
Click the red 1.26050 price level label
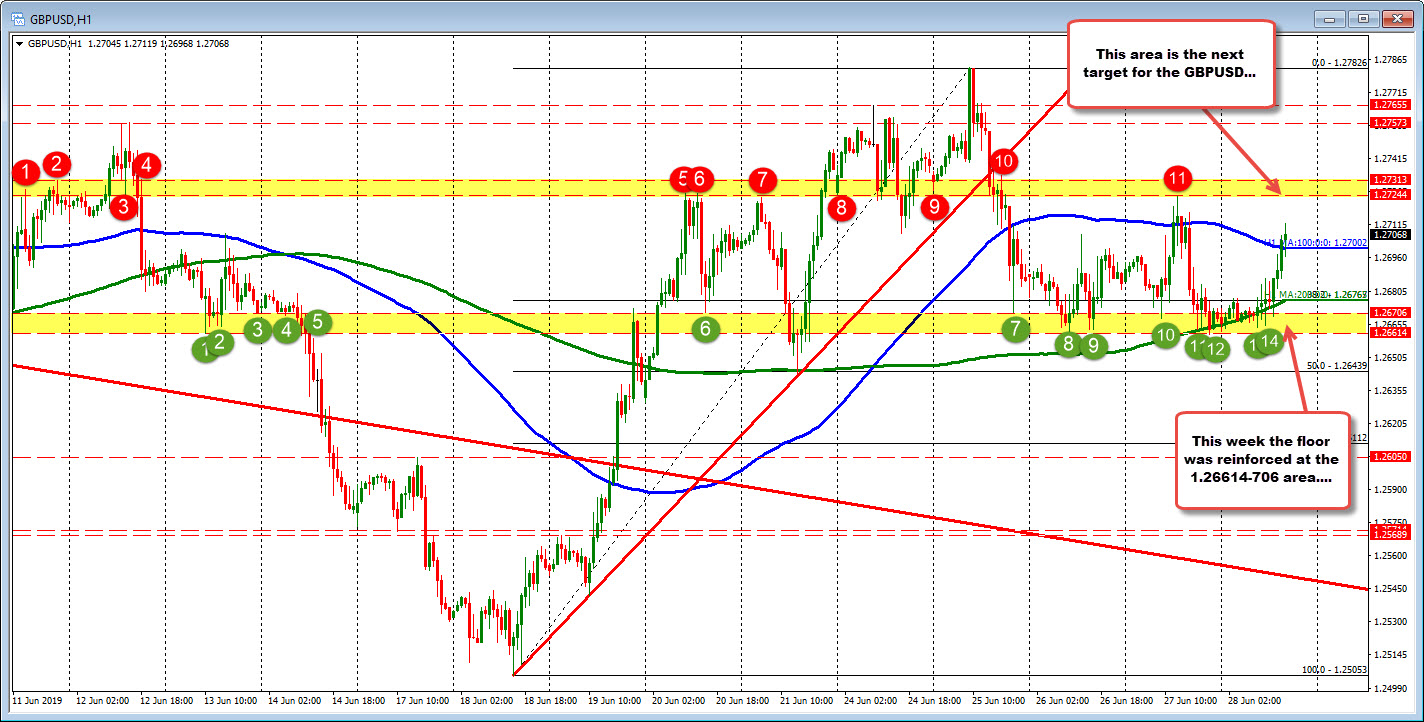(x=1389, y=456)
